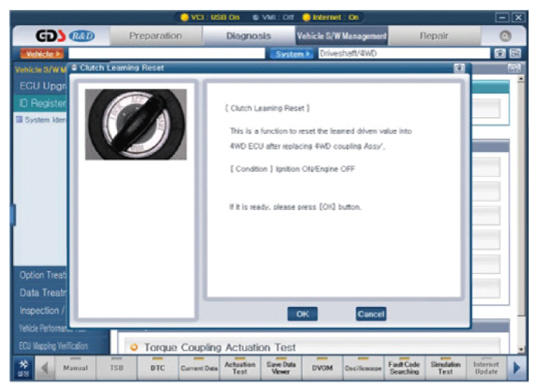Click the ignition key switch image
538x392 pixels.
[136, 124]
